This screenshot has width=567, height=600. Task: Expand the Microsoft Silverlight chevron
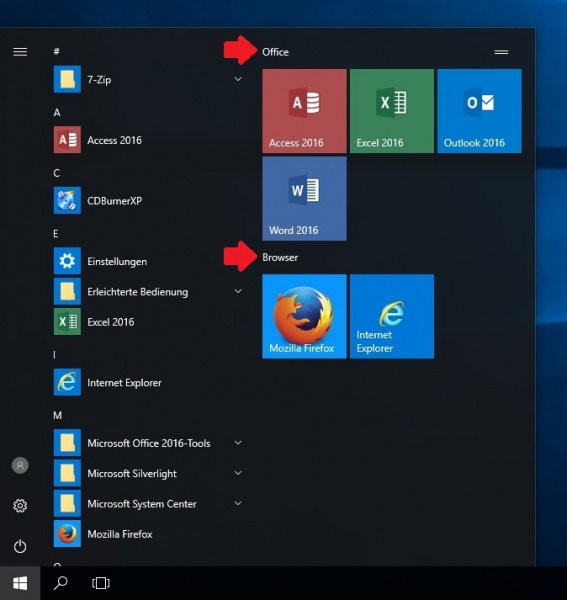[x=238, y=473]
